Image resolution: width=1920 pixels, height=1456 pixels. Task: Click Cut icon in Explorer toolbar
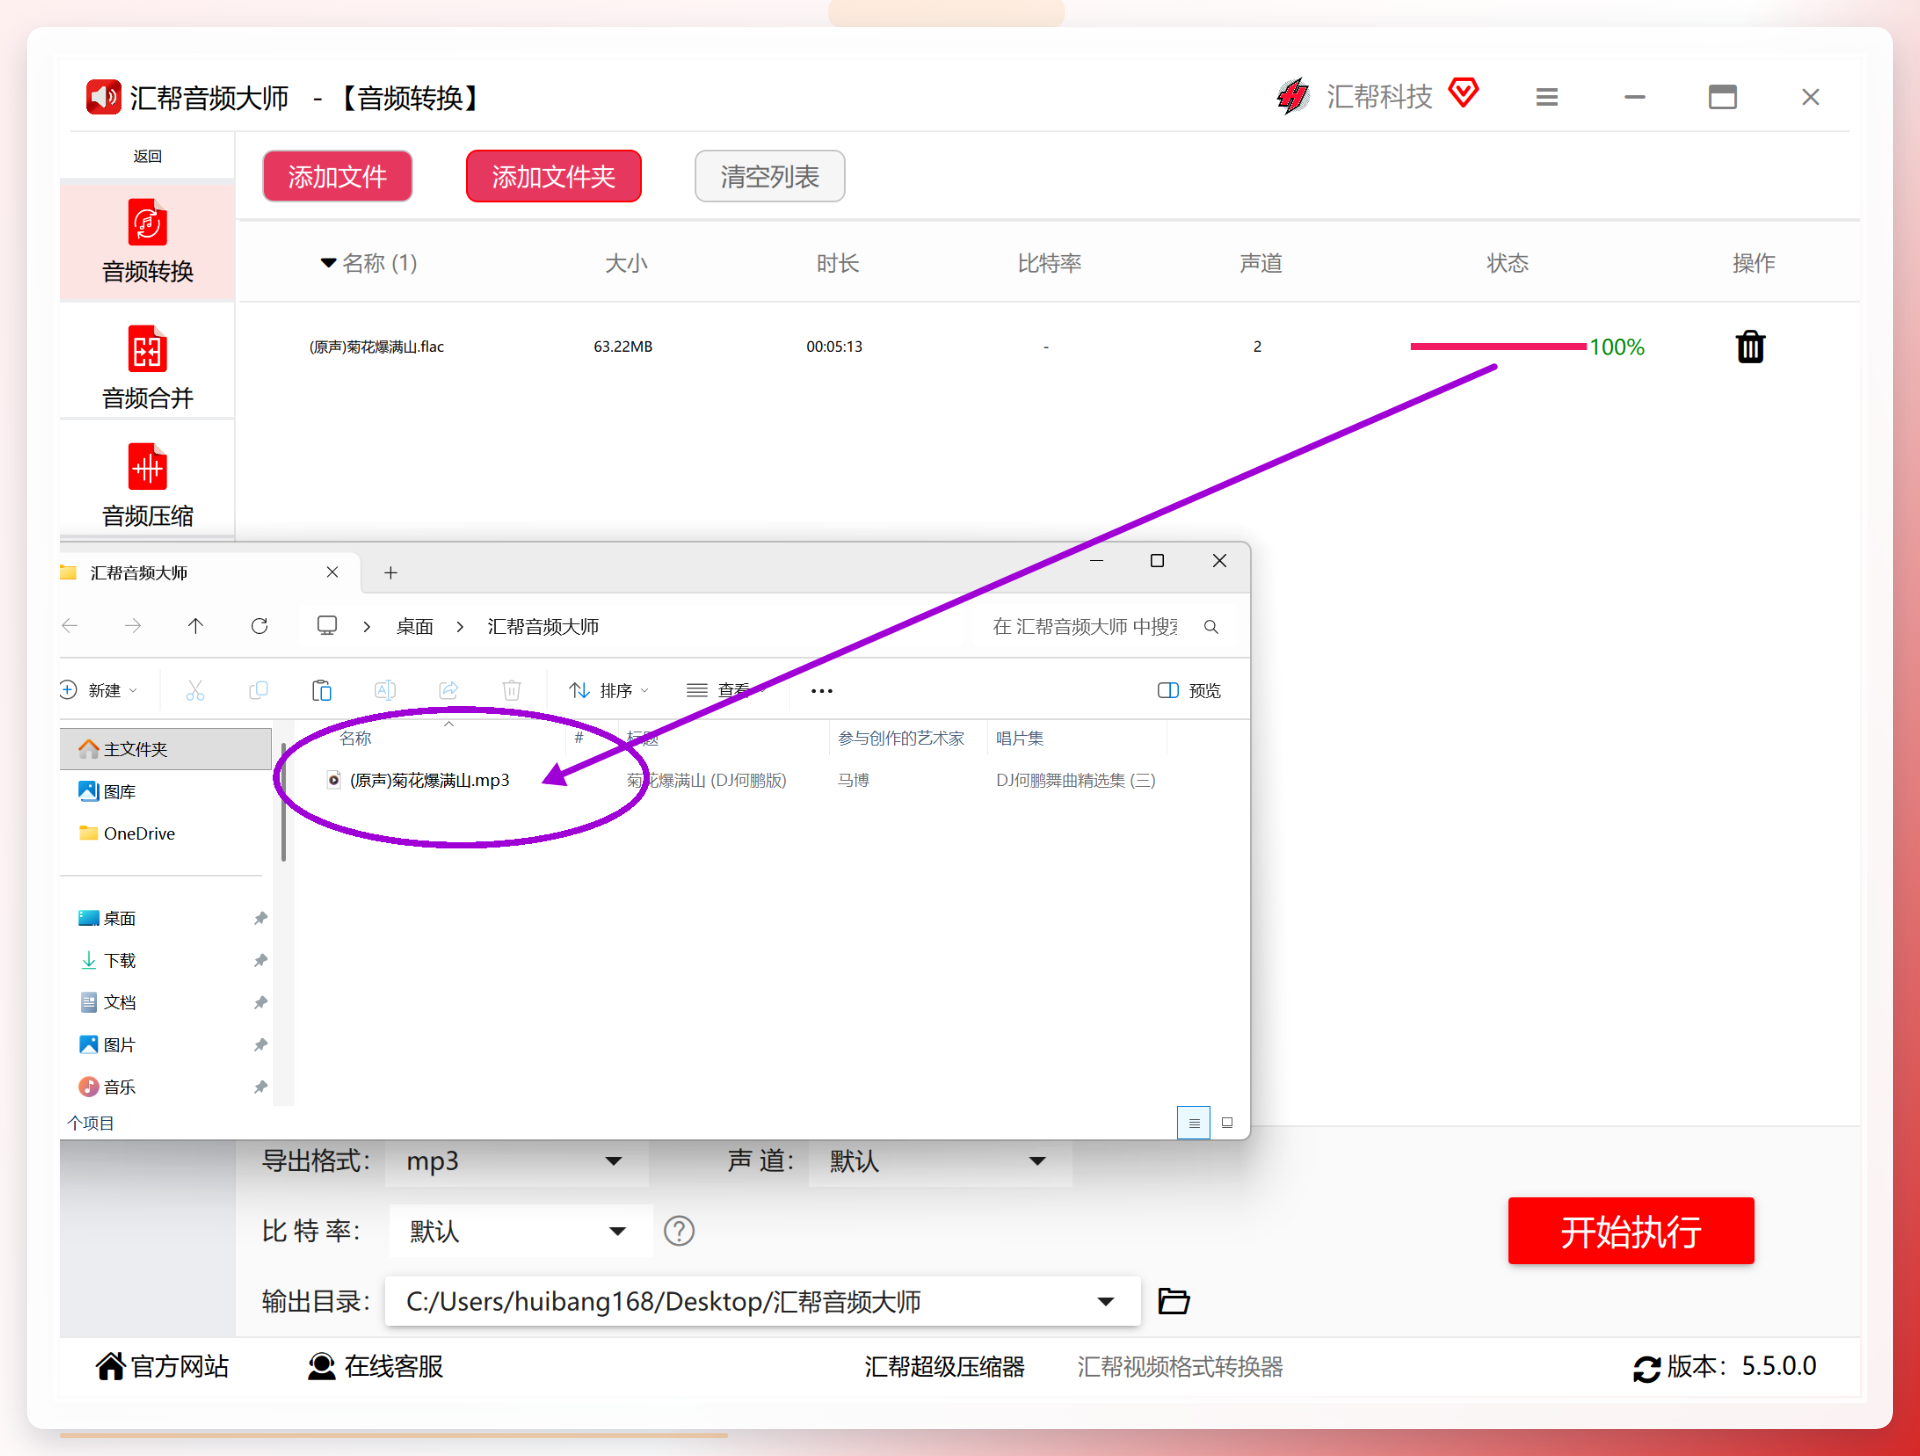(195, 690)
